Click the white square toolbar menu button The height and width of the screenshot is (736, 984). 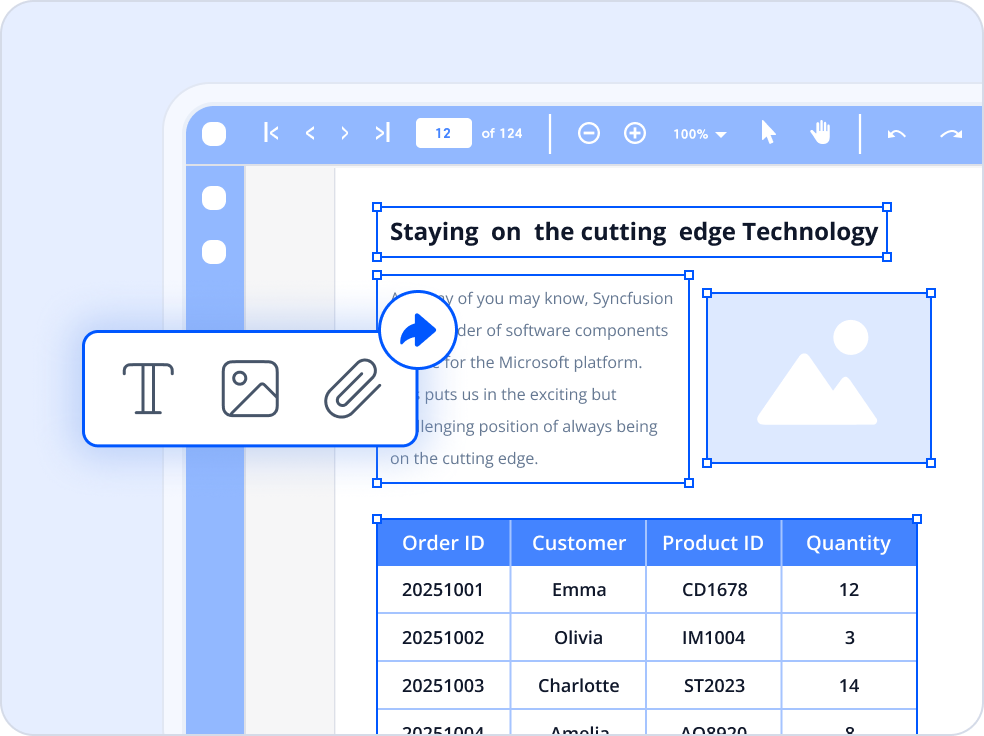[x=214, y=134]
